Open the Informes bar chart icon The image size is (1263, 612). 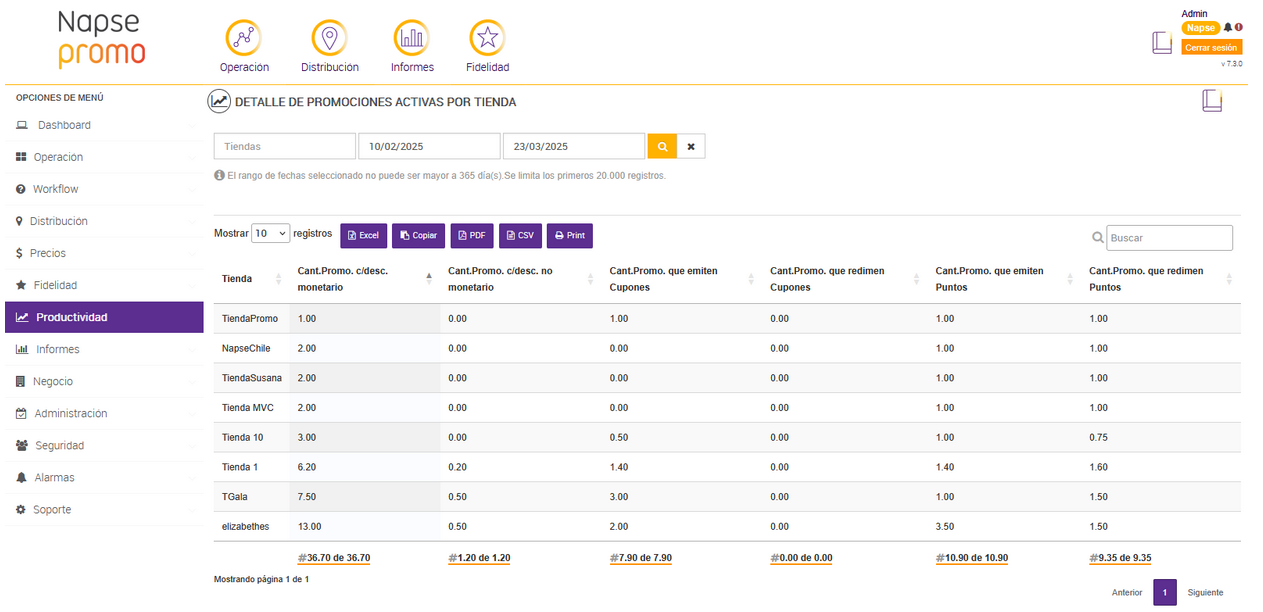coord(412,38)
